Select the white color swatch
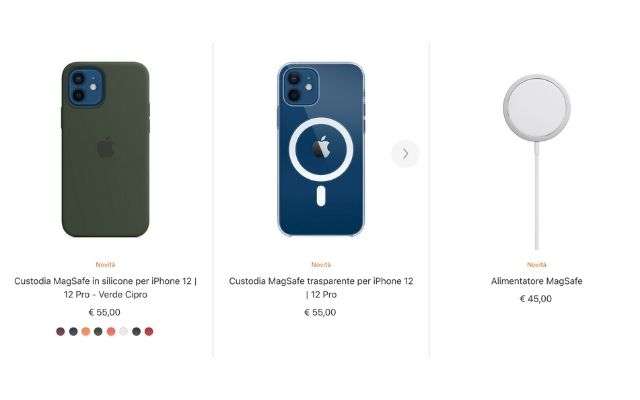The width and height of the screenshot is (640, 400). coord(124,331)
